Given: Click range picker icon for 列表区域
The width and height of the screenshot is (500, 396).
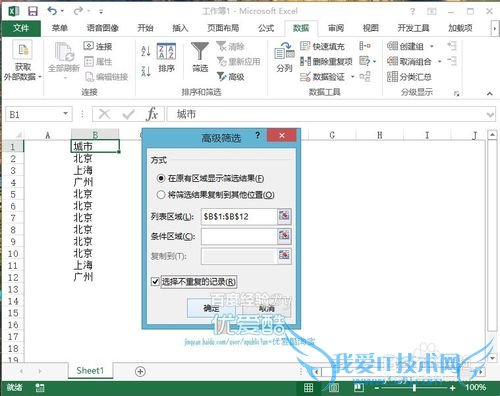Looking at the screenshot, I should [x=284, y=216].
